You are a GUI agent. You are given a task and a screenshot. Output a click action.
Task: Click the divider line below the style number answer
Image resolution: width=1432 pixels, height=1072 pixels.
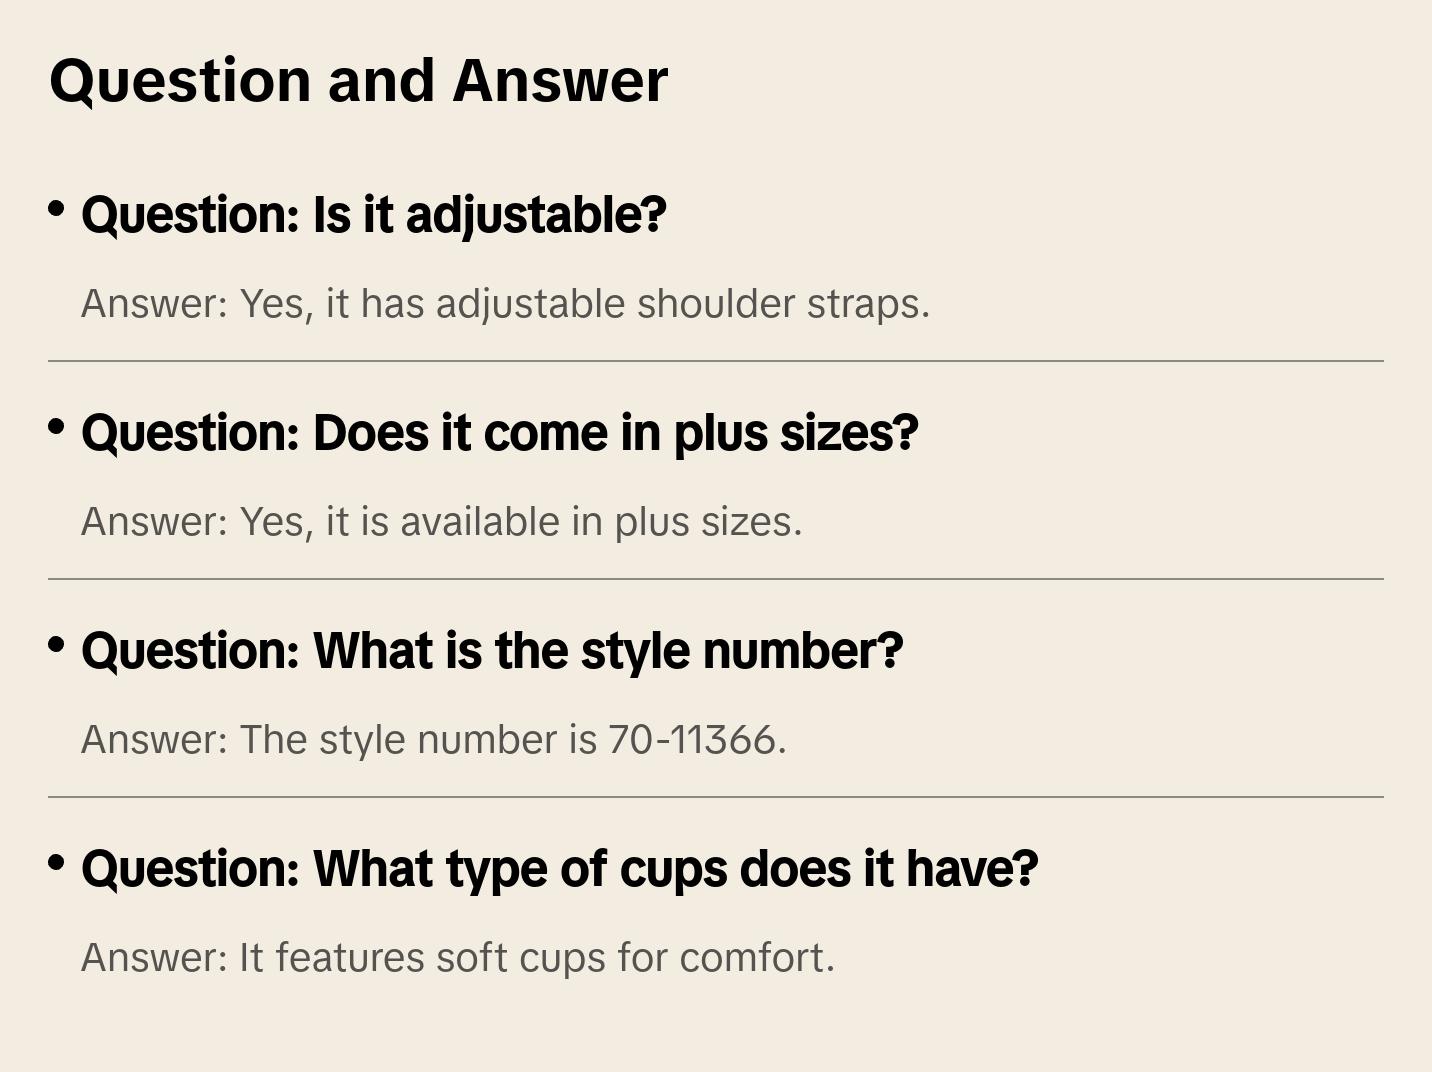click(x=716, y=797)
